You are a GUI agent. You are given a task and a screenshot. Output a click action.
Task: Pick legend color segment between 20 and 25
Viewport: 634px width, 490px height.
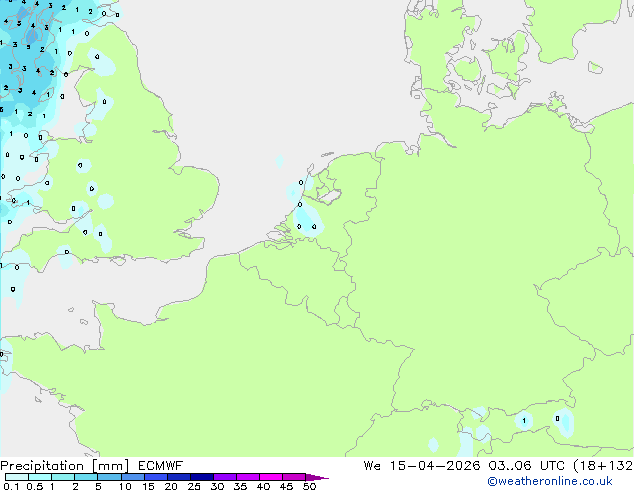pos(179,477)
